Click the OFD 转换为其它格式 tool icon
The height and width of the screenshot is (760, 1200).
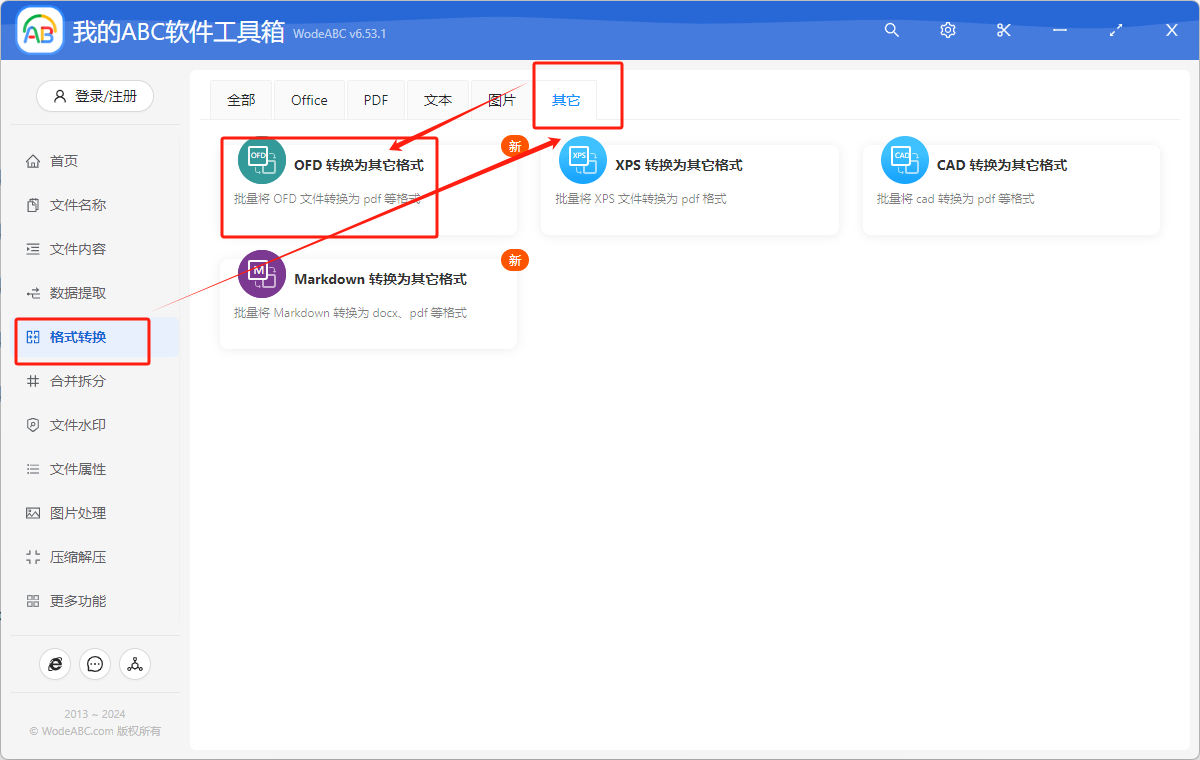tap(261, 159)
